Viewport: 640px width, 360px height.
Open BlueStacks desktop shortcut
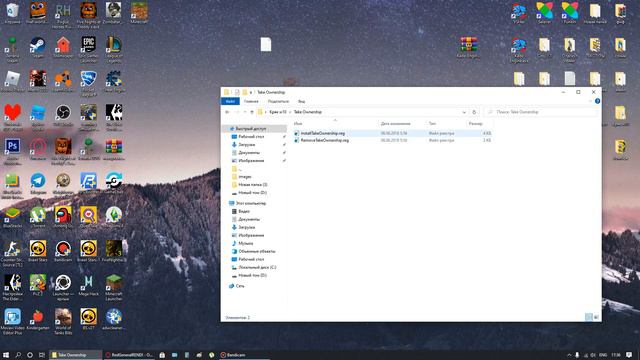12,217
